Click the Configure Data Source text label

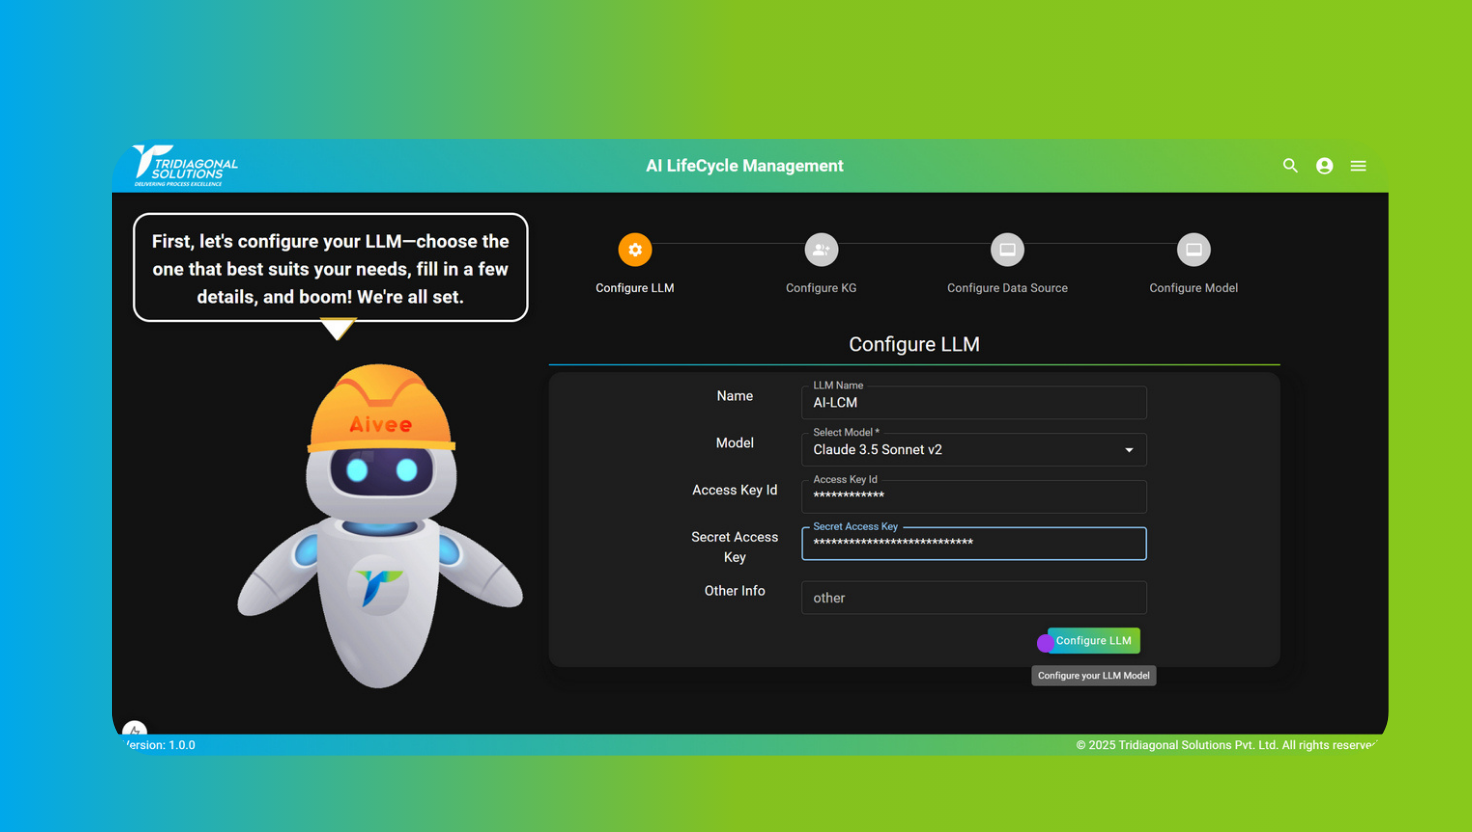[1007, 288]
